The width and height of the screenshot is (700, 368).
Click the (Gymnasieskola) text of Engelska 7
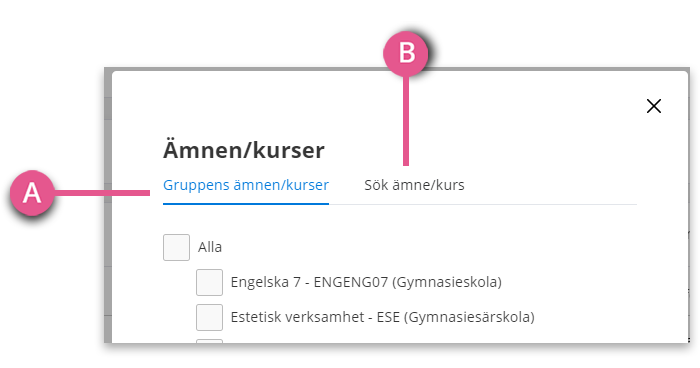[447, 282]
